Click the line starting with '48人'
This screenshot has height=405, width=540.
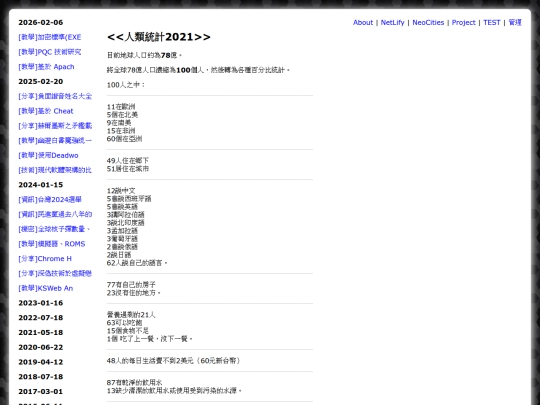coord(174,361)
